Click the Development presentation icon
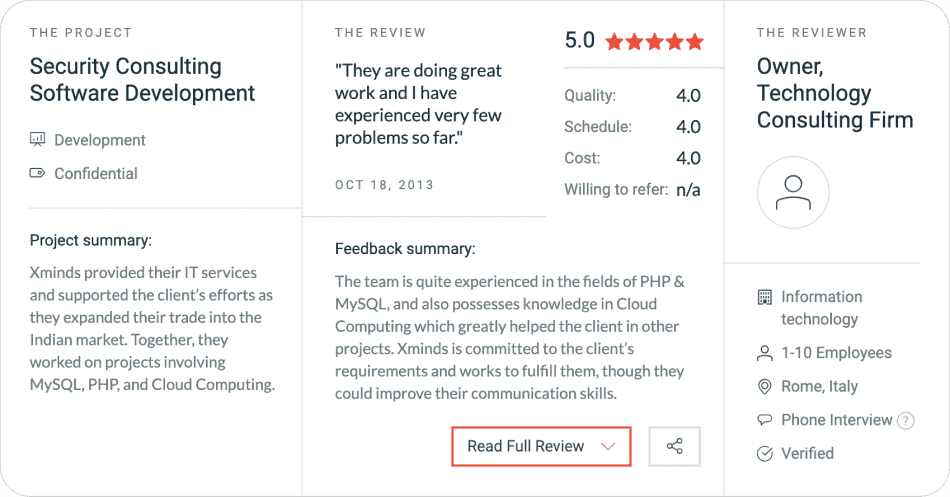Screen dimensions: 950x497 click(x=38, y=140)
